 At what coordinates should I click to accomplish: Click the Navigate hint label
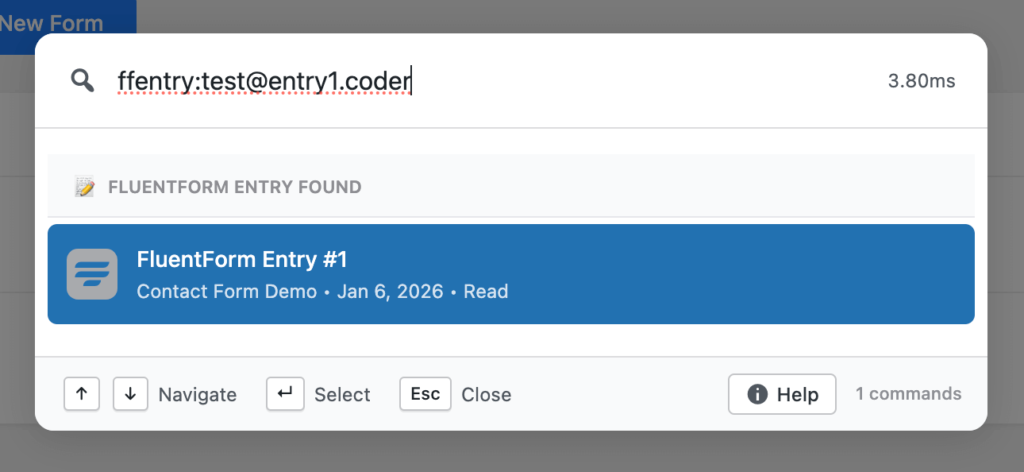coord(197,395)
